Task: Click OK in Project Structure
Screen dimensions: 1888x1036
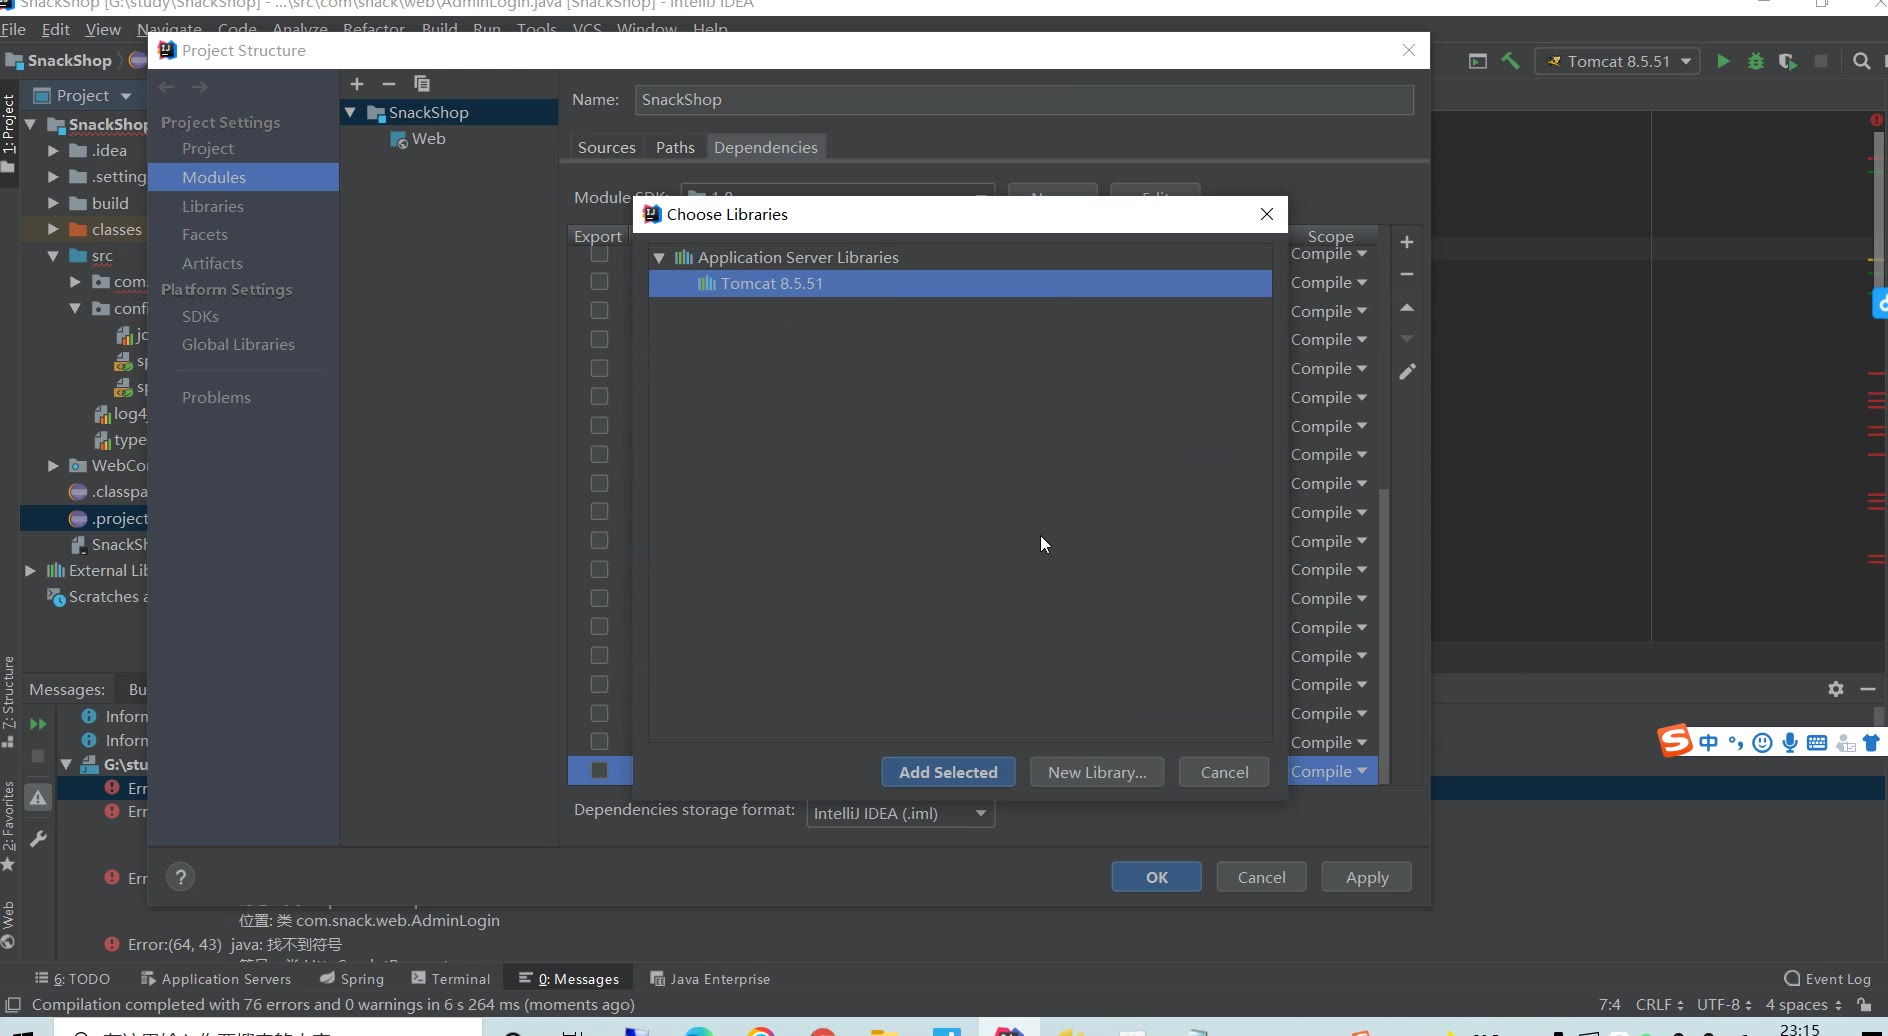Action: (1157, 877)
